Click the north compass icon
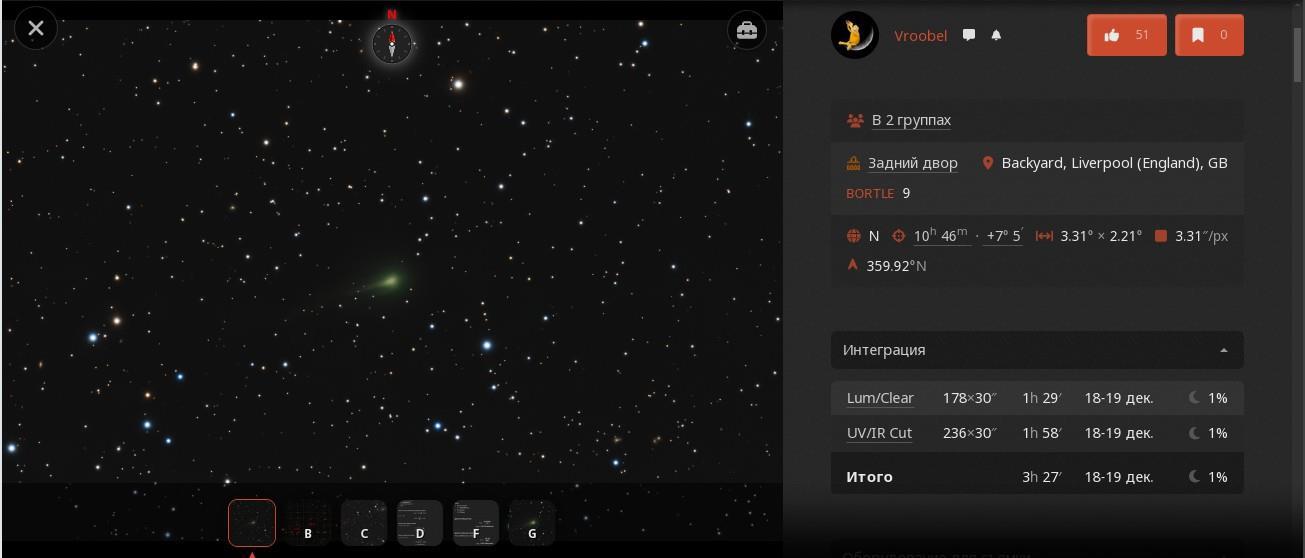The height and width of the screenshot is (558, 1305). [x=392, y=43]
